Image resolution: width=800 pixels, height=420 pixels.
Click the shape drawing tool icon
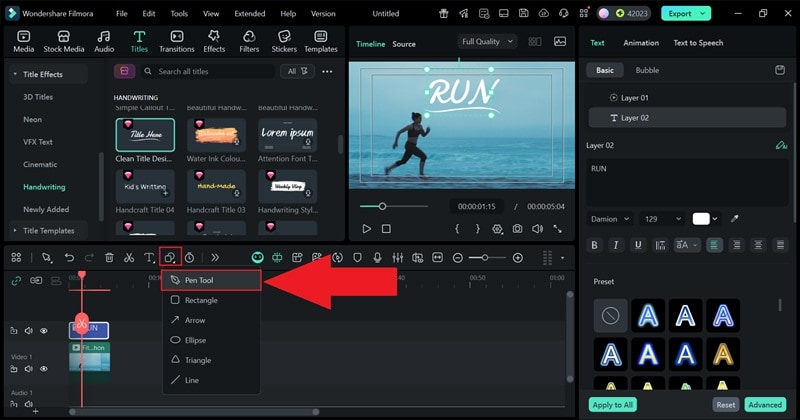tap(170, 258)
